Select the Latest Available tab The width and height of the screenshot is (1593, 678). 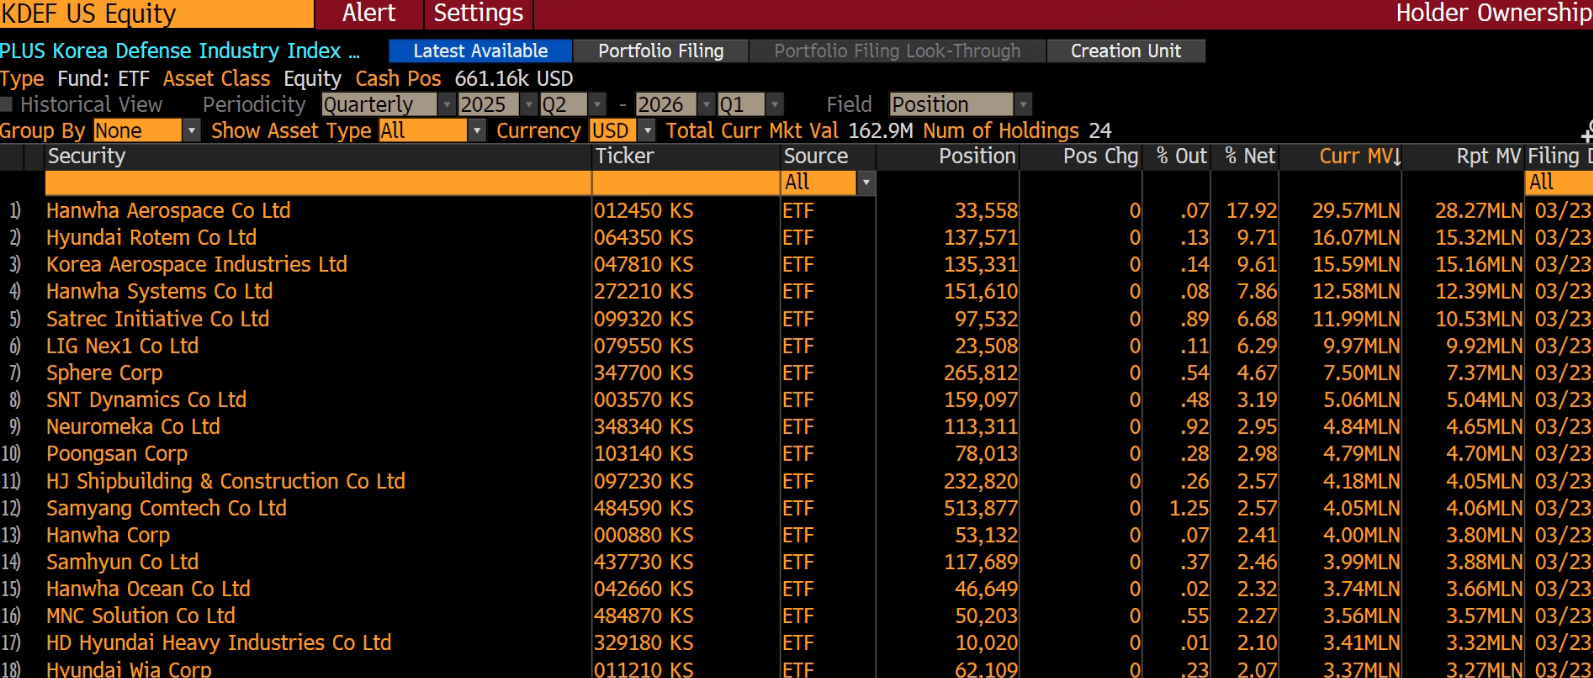480,51
